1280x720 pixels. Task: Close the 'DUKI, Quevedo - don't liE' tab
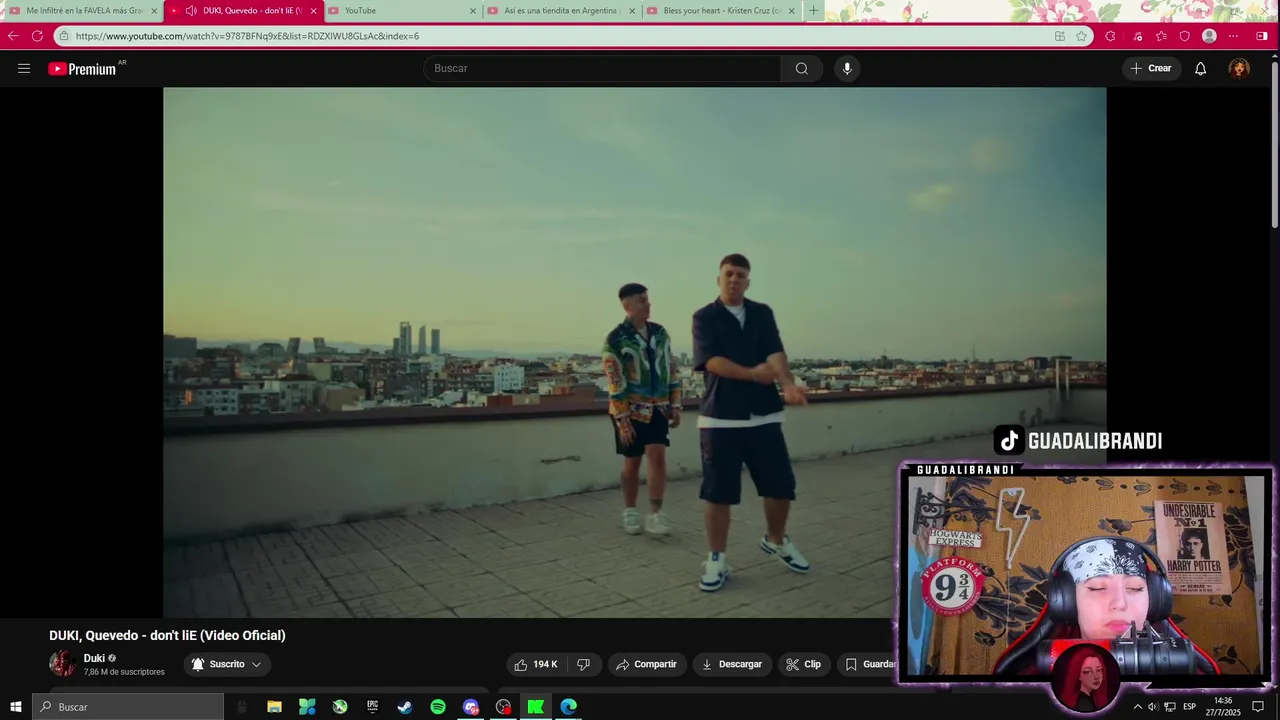coord(313,11)
